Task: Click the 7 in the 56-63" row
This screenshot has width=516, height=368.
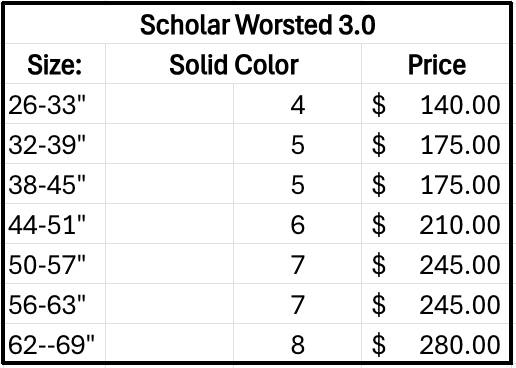Action: [297, 304]
